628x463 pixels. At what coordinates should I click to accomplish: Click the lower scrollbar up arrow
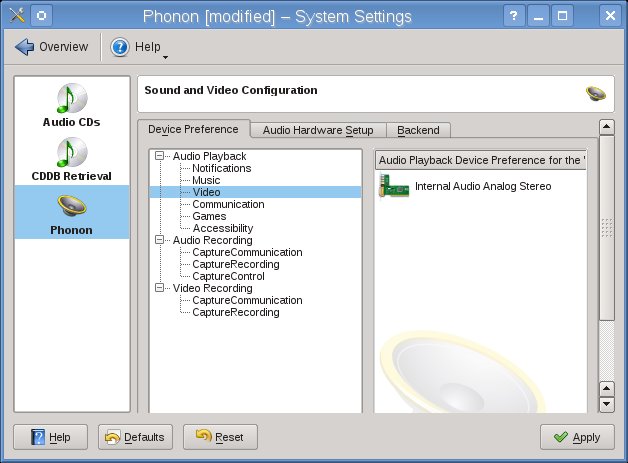pyautogui.click(x=606, y=388)
